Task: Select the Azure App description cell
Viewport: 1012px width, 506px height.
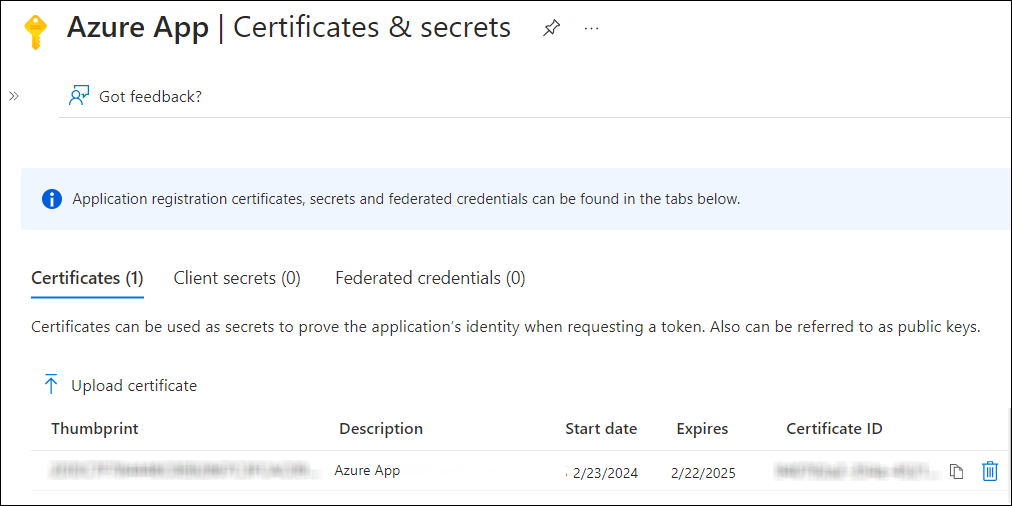Action: (x=367, y=469)
